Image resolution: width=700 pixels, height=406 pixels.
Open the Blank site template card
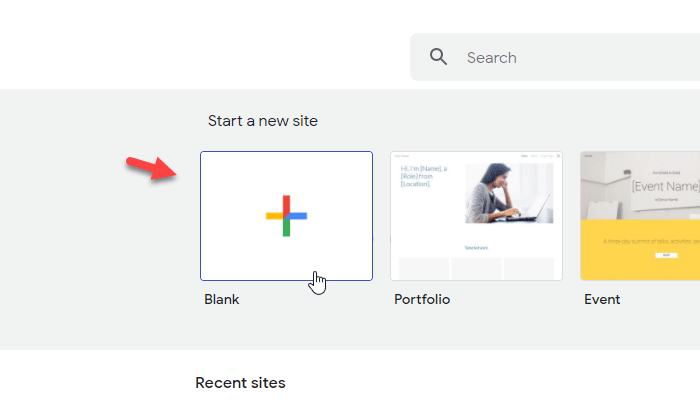click(286, 216)
